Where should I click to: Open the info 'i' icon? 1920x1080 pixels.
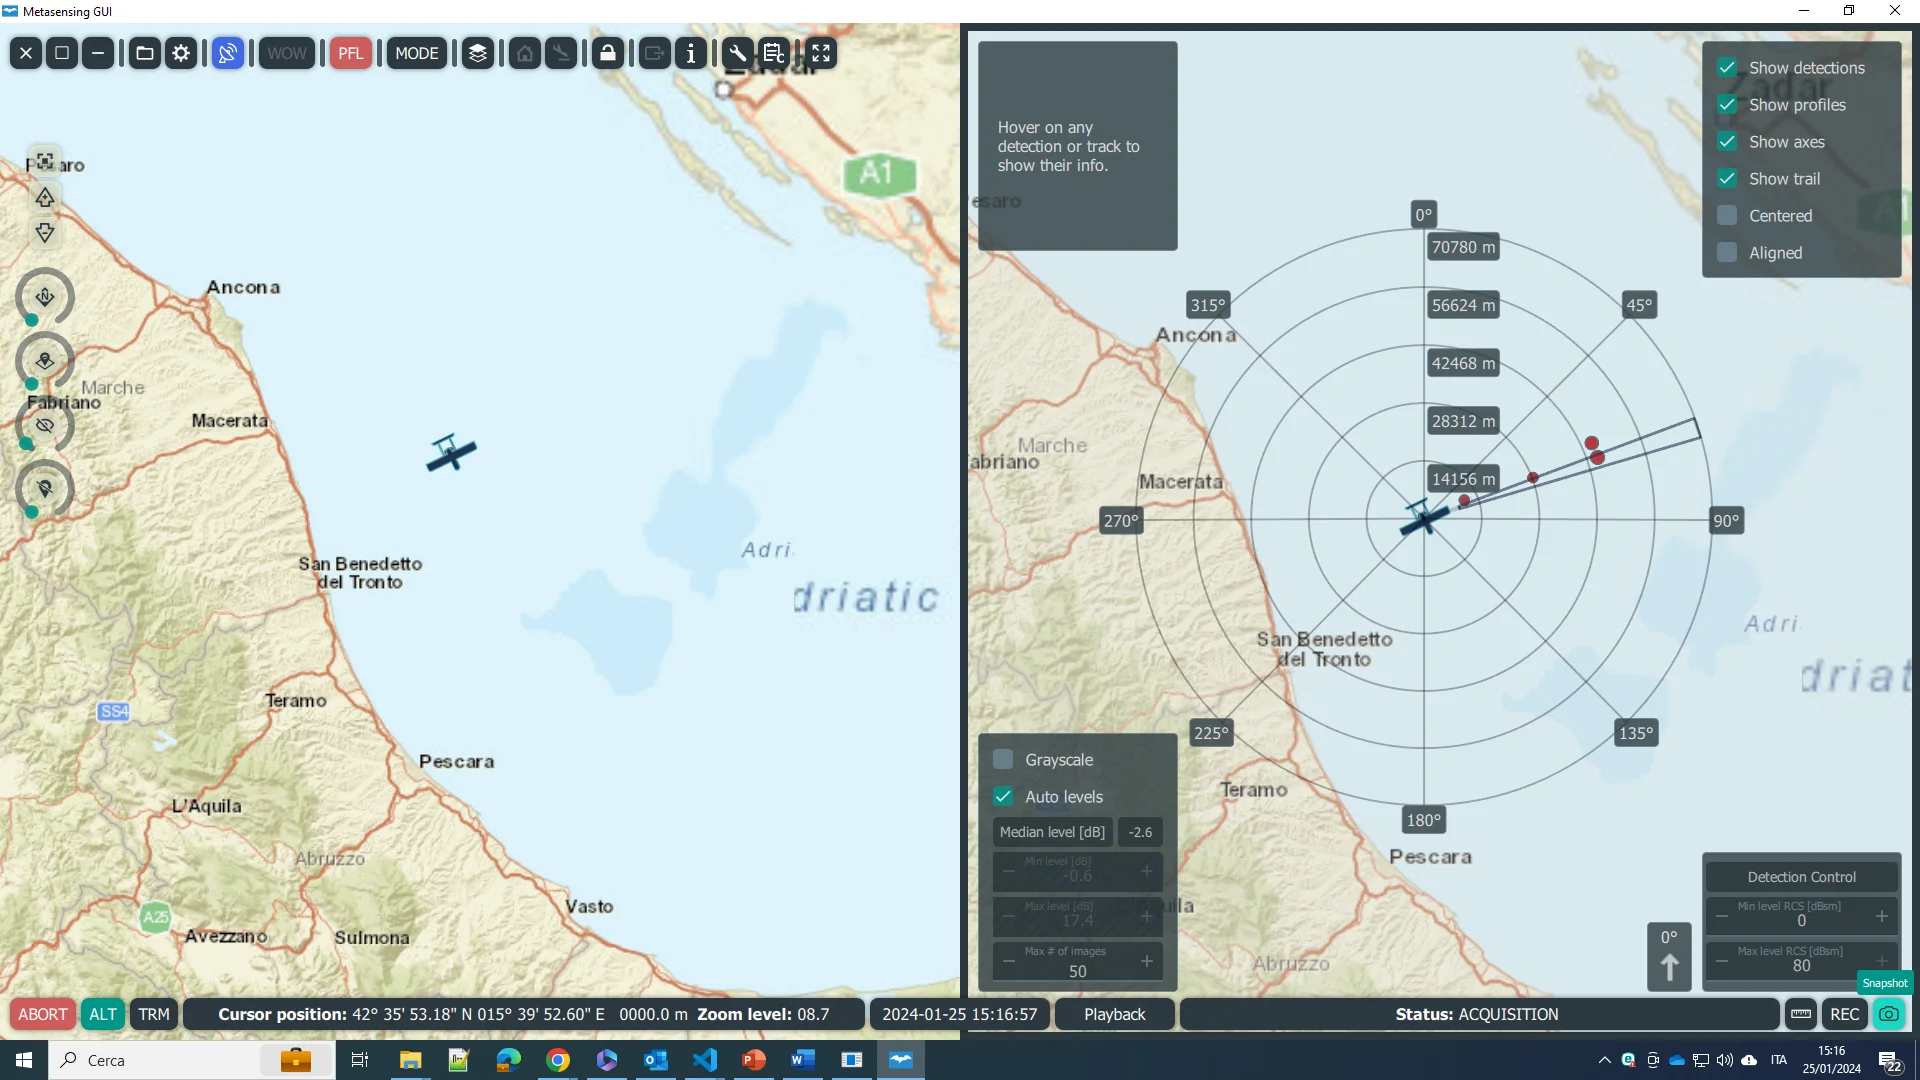[691, 53]
